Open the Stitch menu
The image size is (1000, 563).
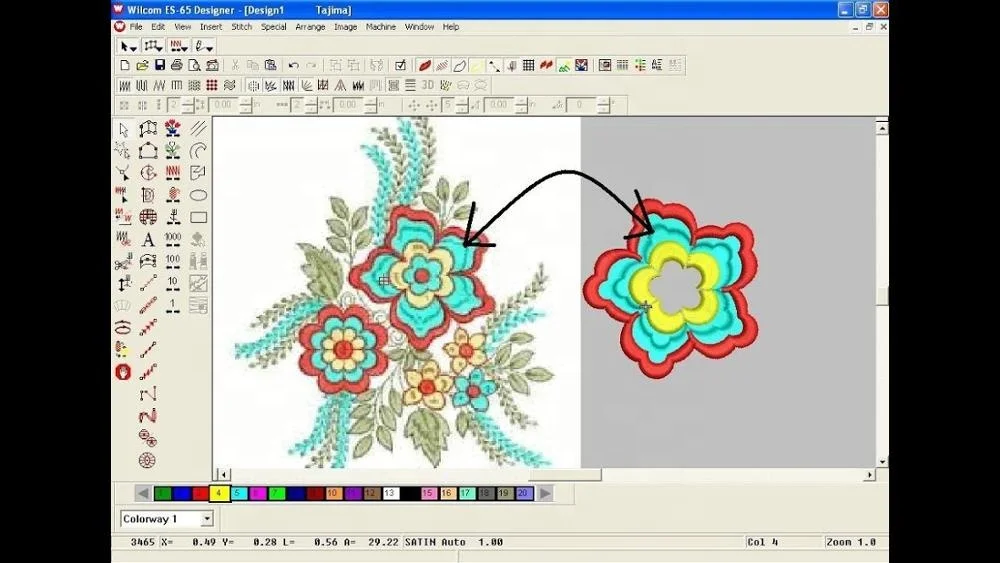(241, 27)
